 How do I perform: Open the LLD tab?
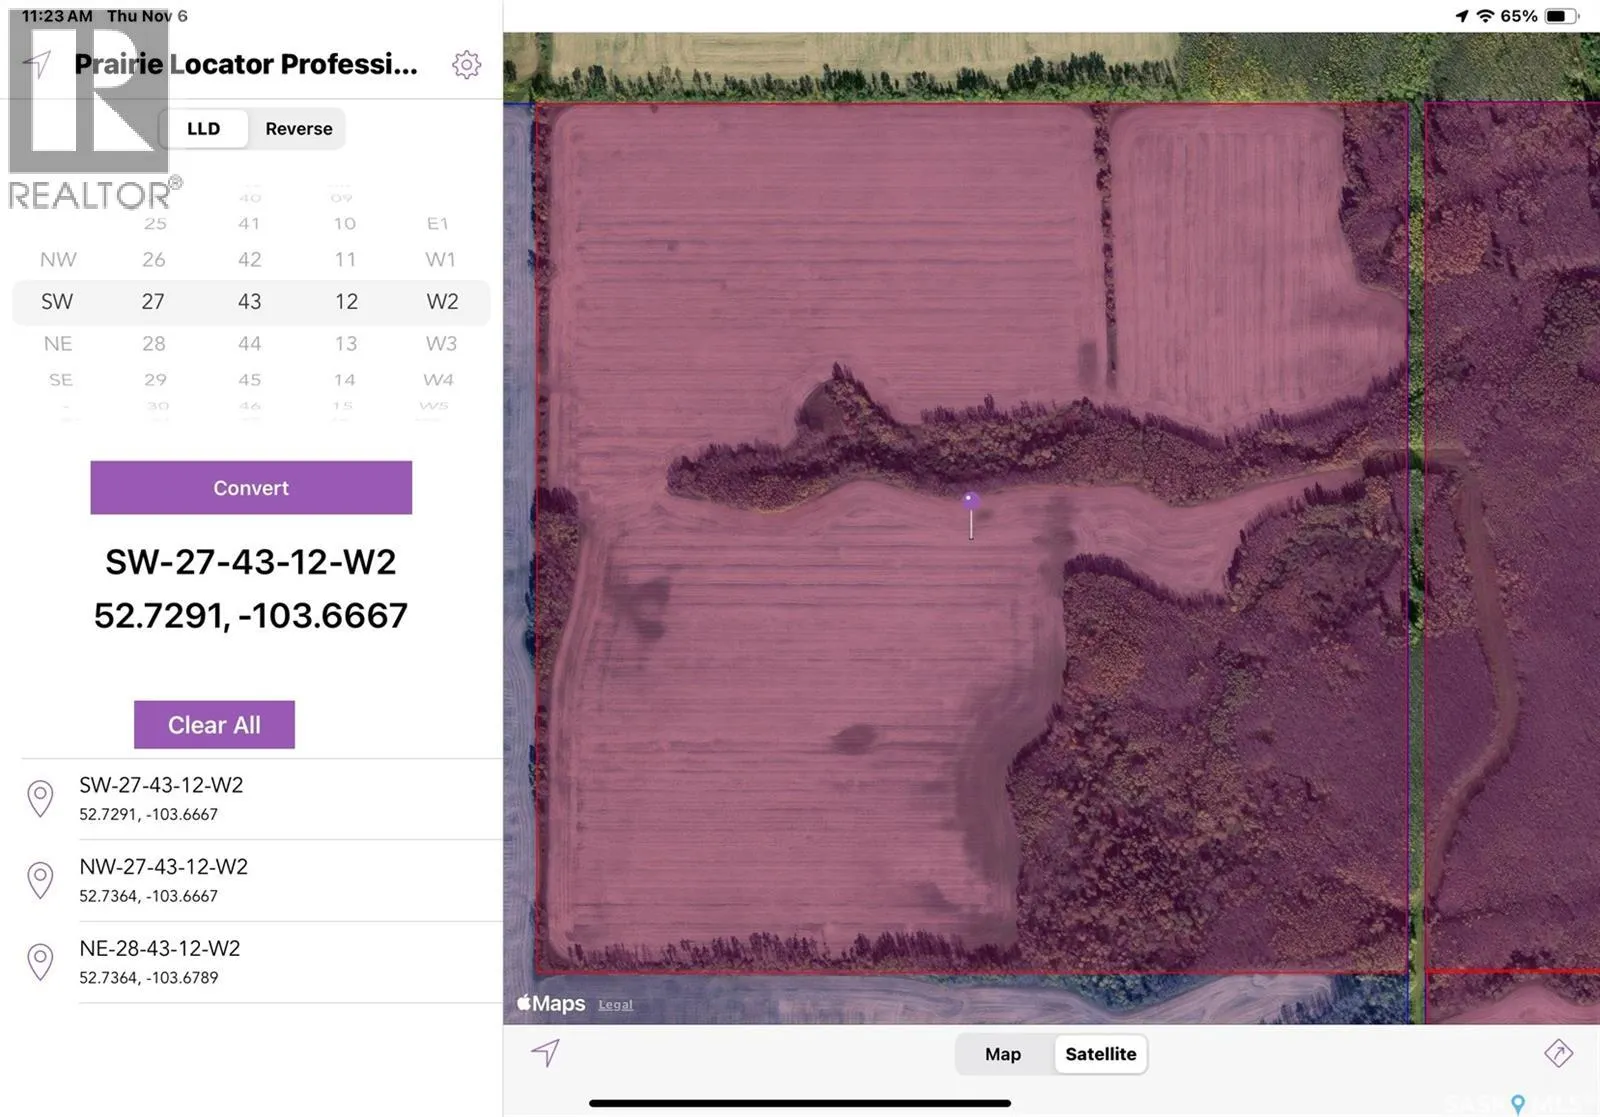point(204,128)
